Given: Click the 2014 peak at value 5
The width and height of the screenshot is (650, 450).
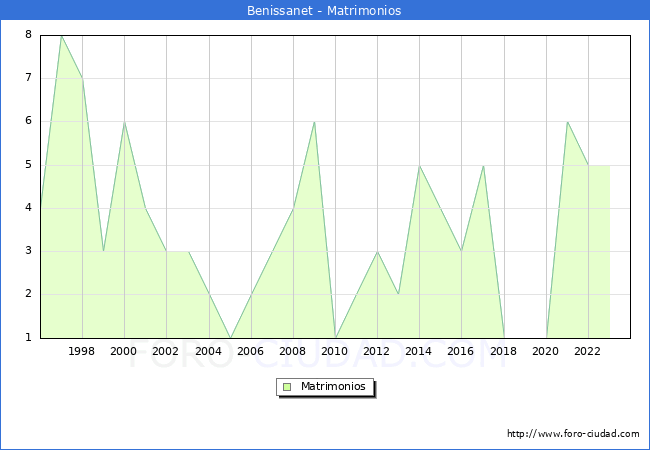Looking at the screenshot, I should (x=419, y=166).
